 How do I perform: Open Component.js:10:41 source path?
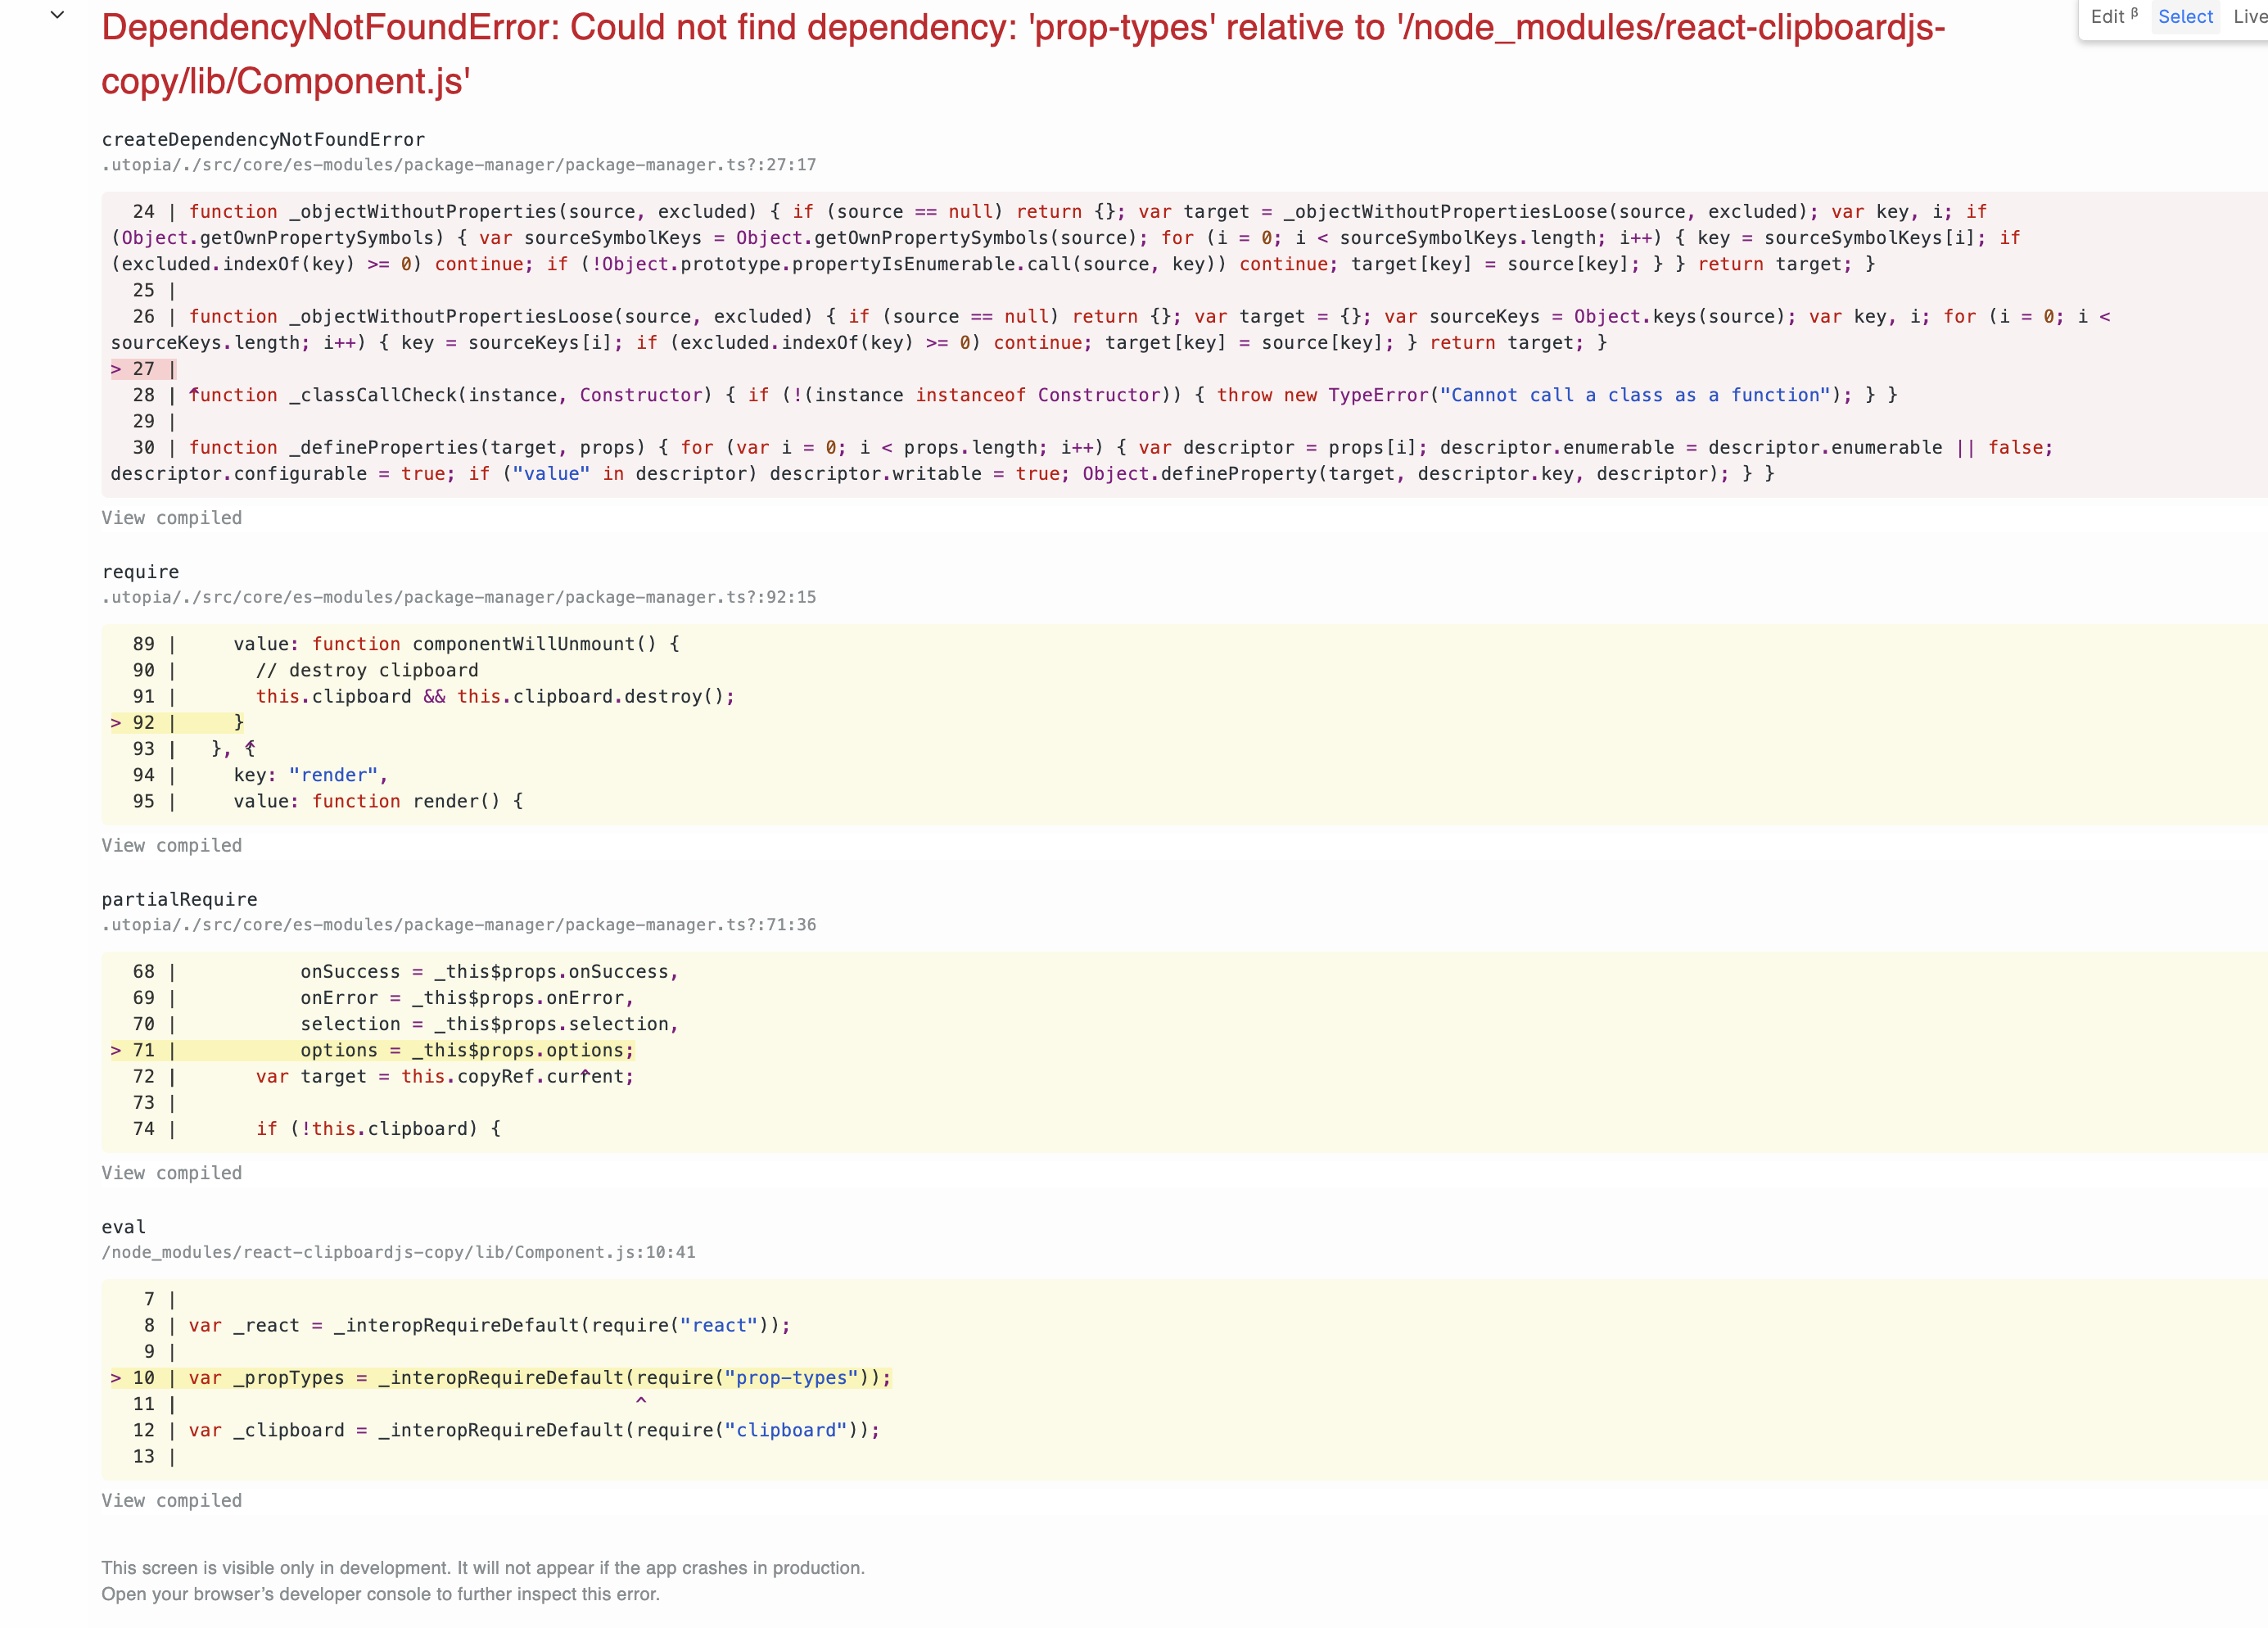398,1252
